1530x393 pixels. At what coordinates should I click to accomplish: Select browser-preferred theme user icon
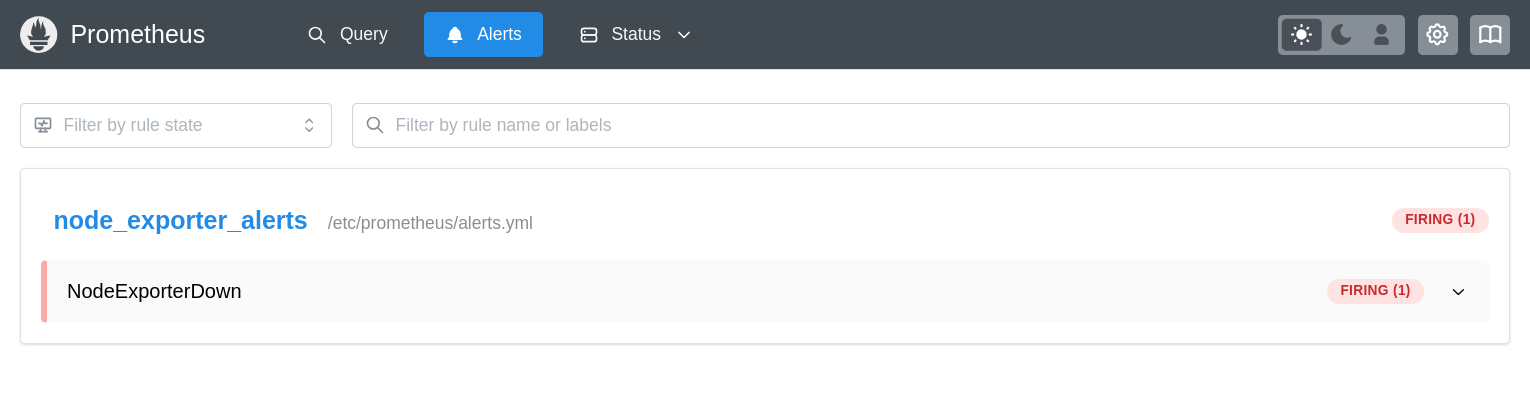[x=1381, y=34]
